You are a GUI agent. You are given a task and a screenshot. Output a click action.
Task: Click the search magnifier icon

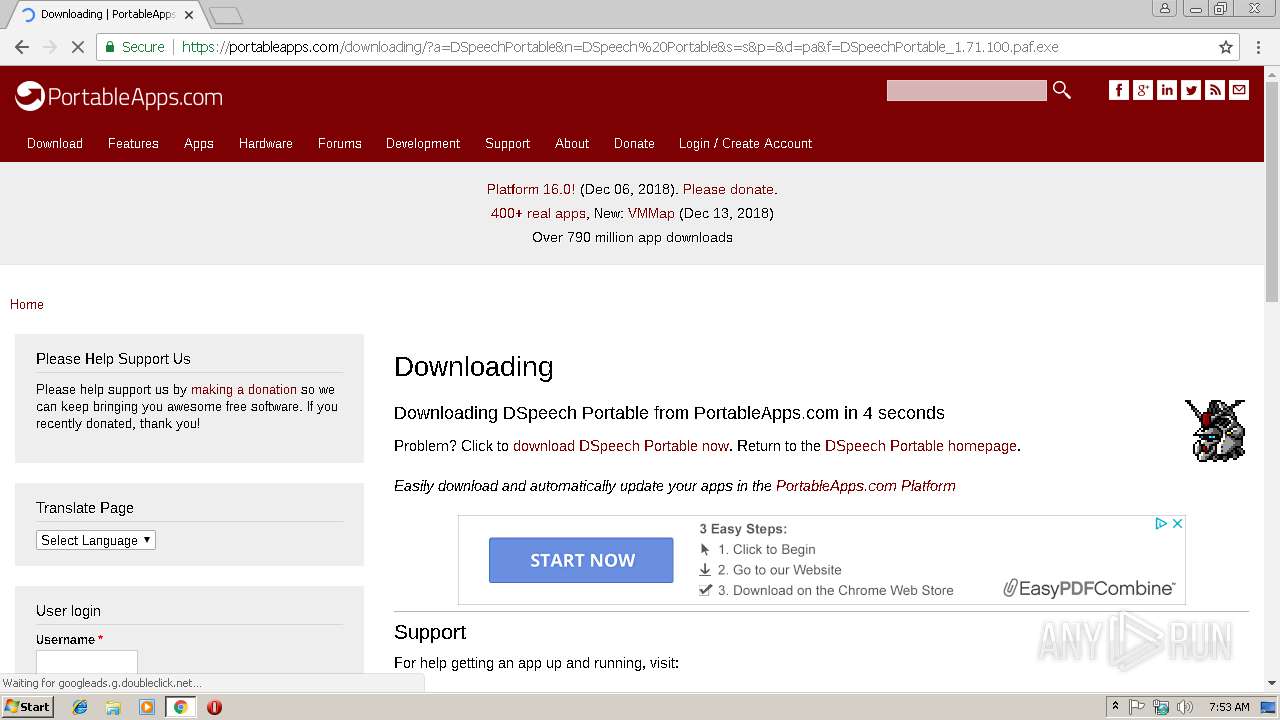1062,90
